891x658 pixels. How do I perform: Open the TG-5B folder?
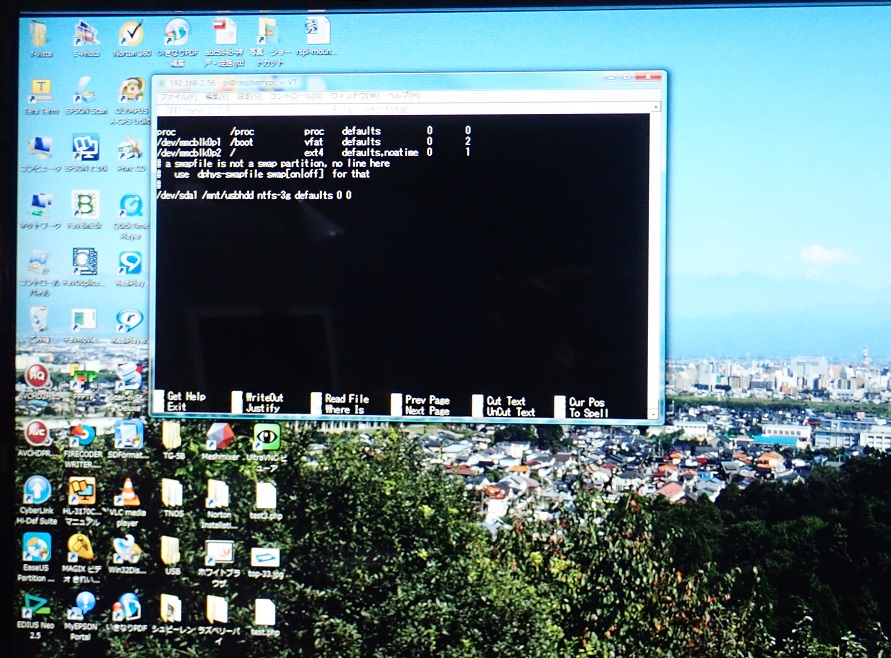coord(173,440)
